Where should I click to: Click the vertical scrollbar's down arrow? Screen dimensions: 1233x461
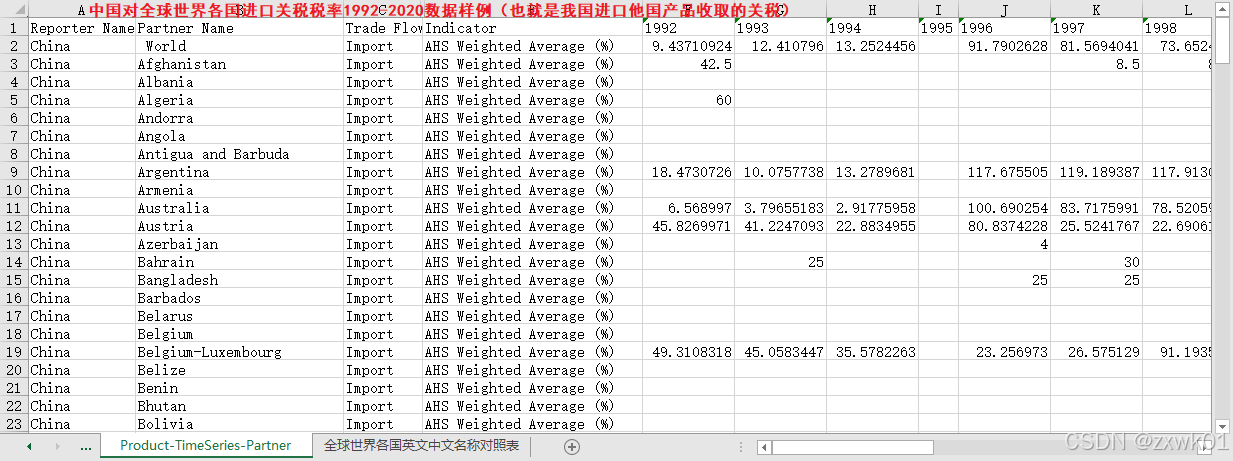click(1221, 426)
